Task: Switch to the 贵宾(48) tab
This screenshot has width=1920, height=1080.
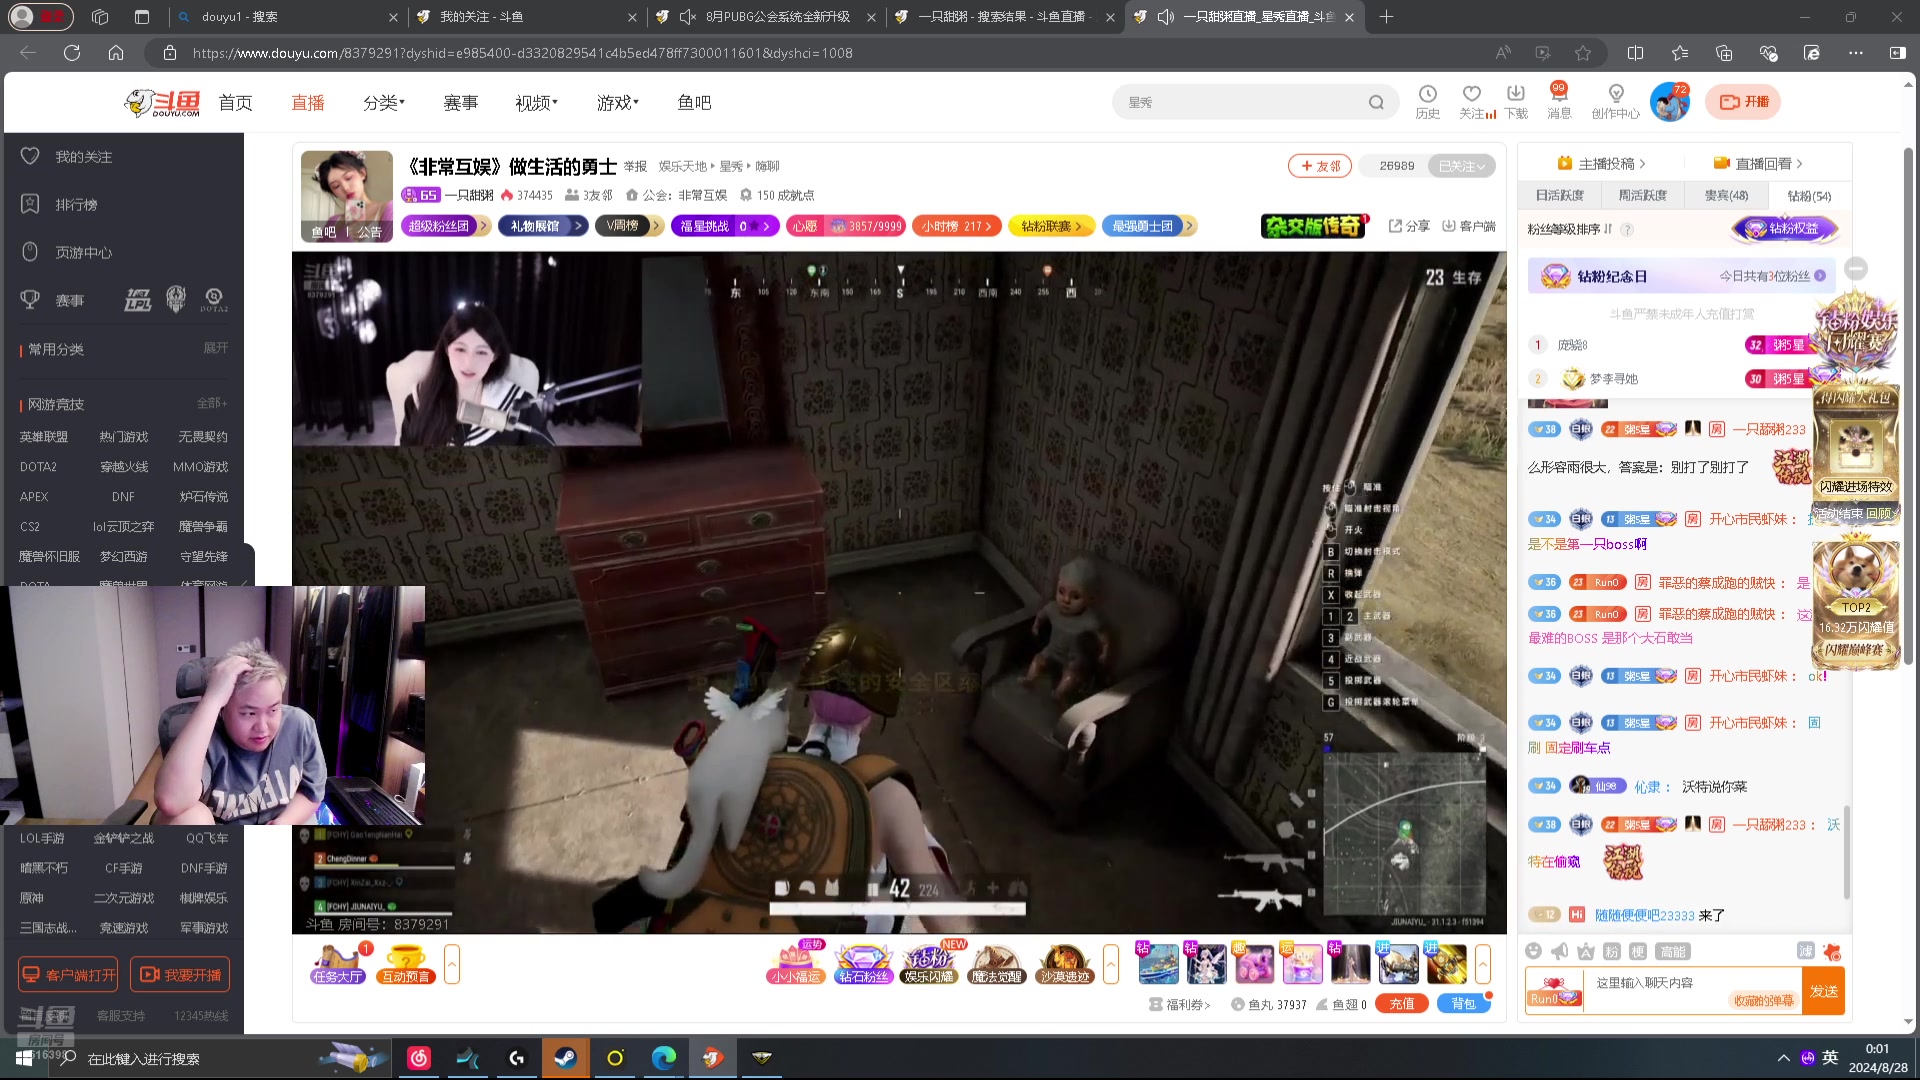Action: 1726,196
